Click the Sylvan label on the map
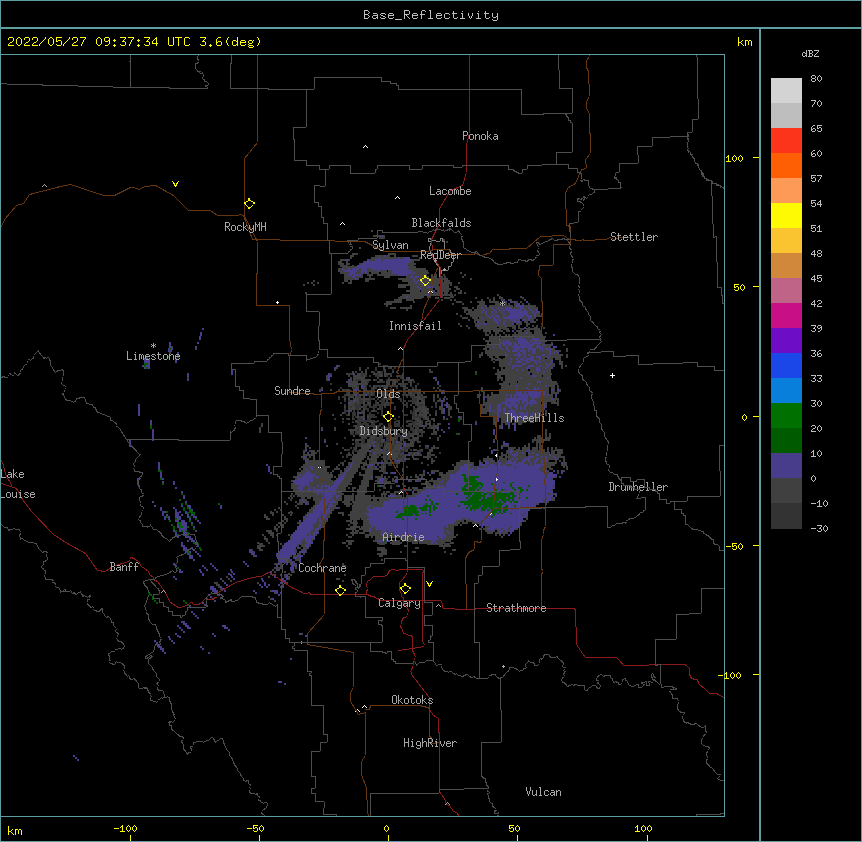This screenshot has width=862, height=842. (x=390, y=245)
